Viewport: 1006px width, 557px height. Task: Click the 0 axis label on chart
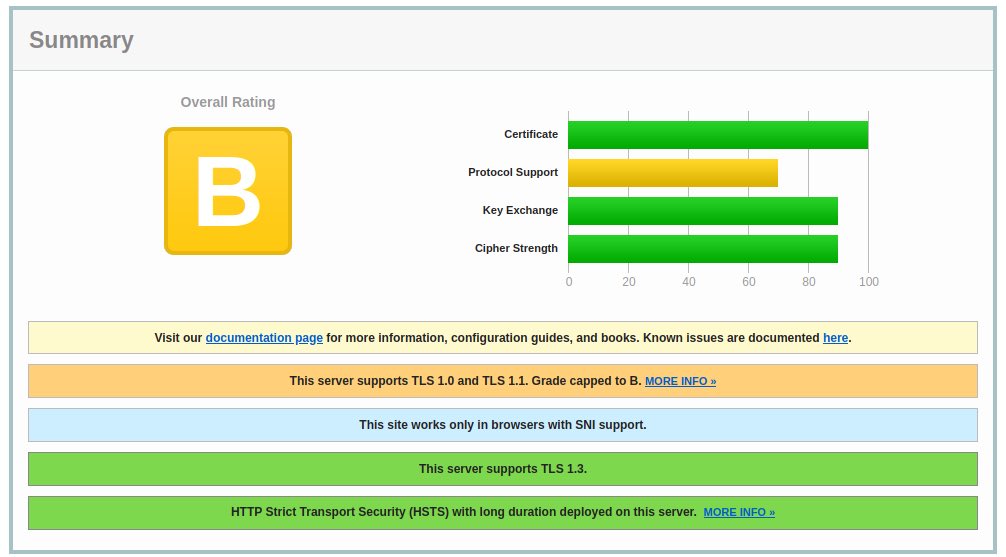coord(569,282)
